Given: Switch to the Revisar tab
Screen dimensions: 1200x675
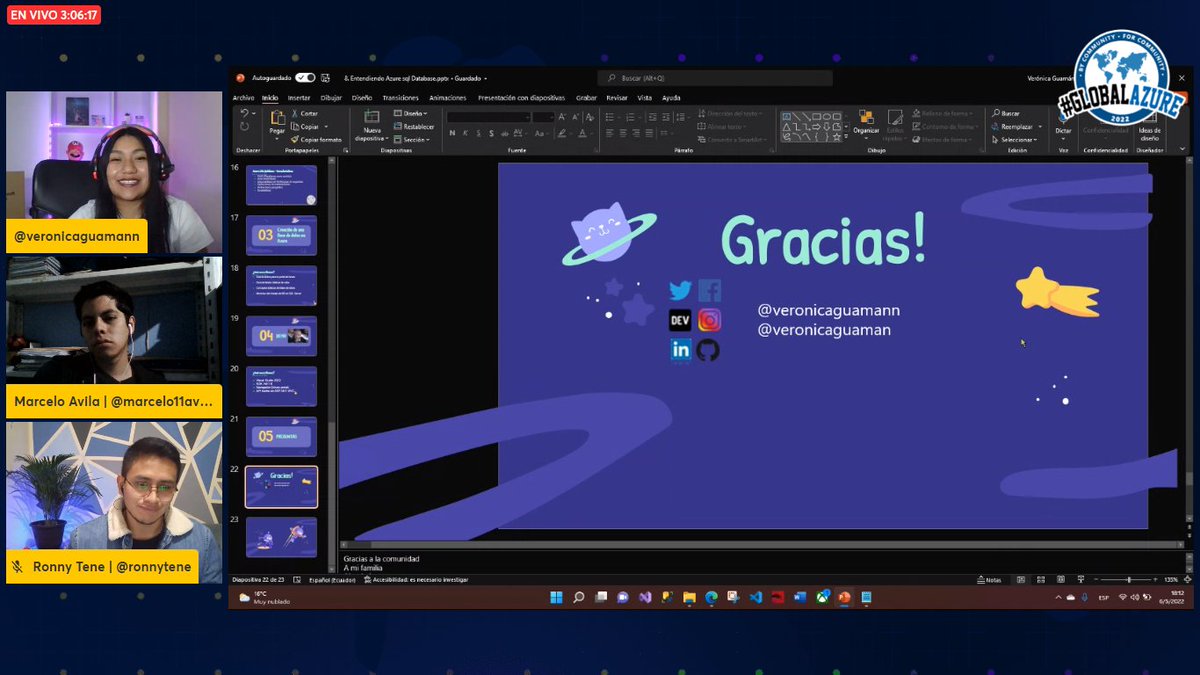Looking at the screenshot, I should tap(617, 98).
